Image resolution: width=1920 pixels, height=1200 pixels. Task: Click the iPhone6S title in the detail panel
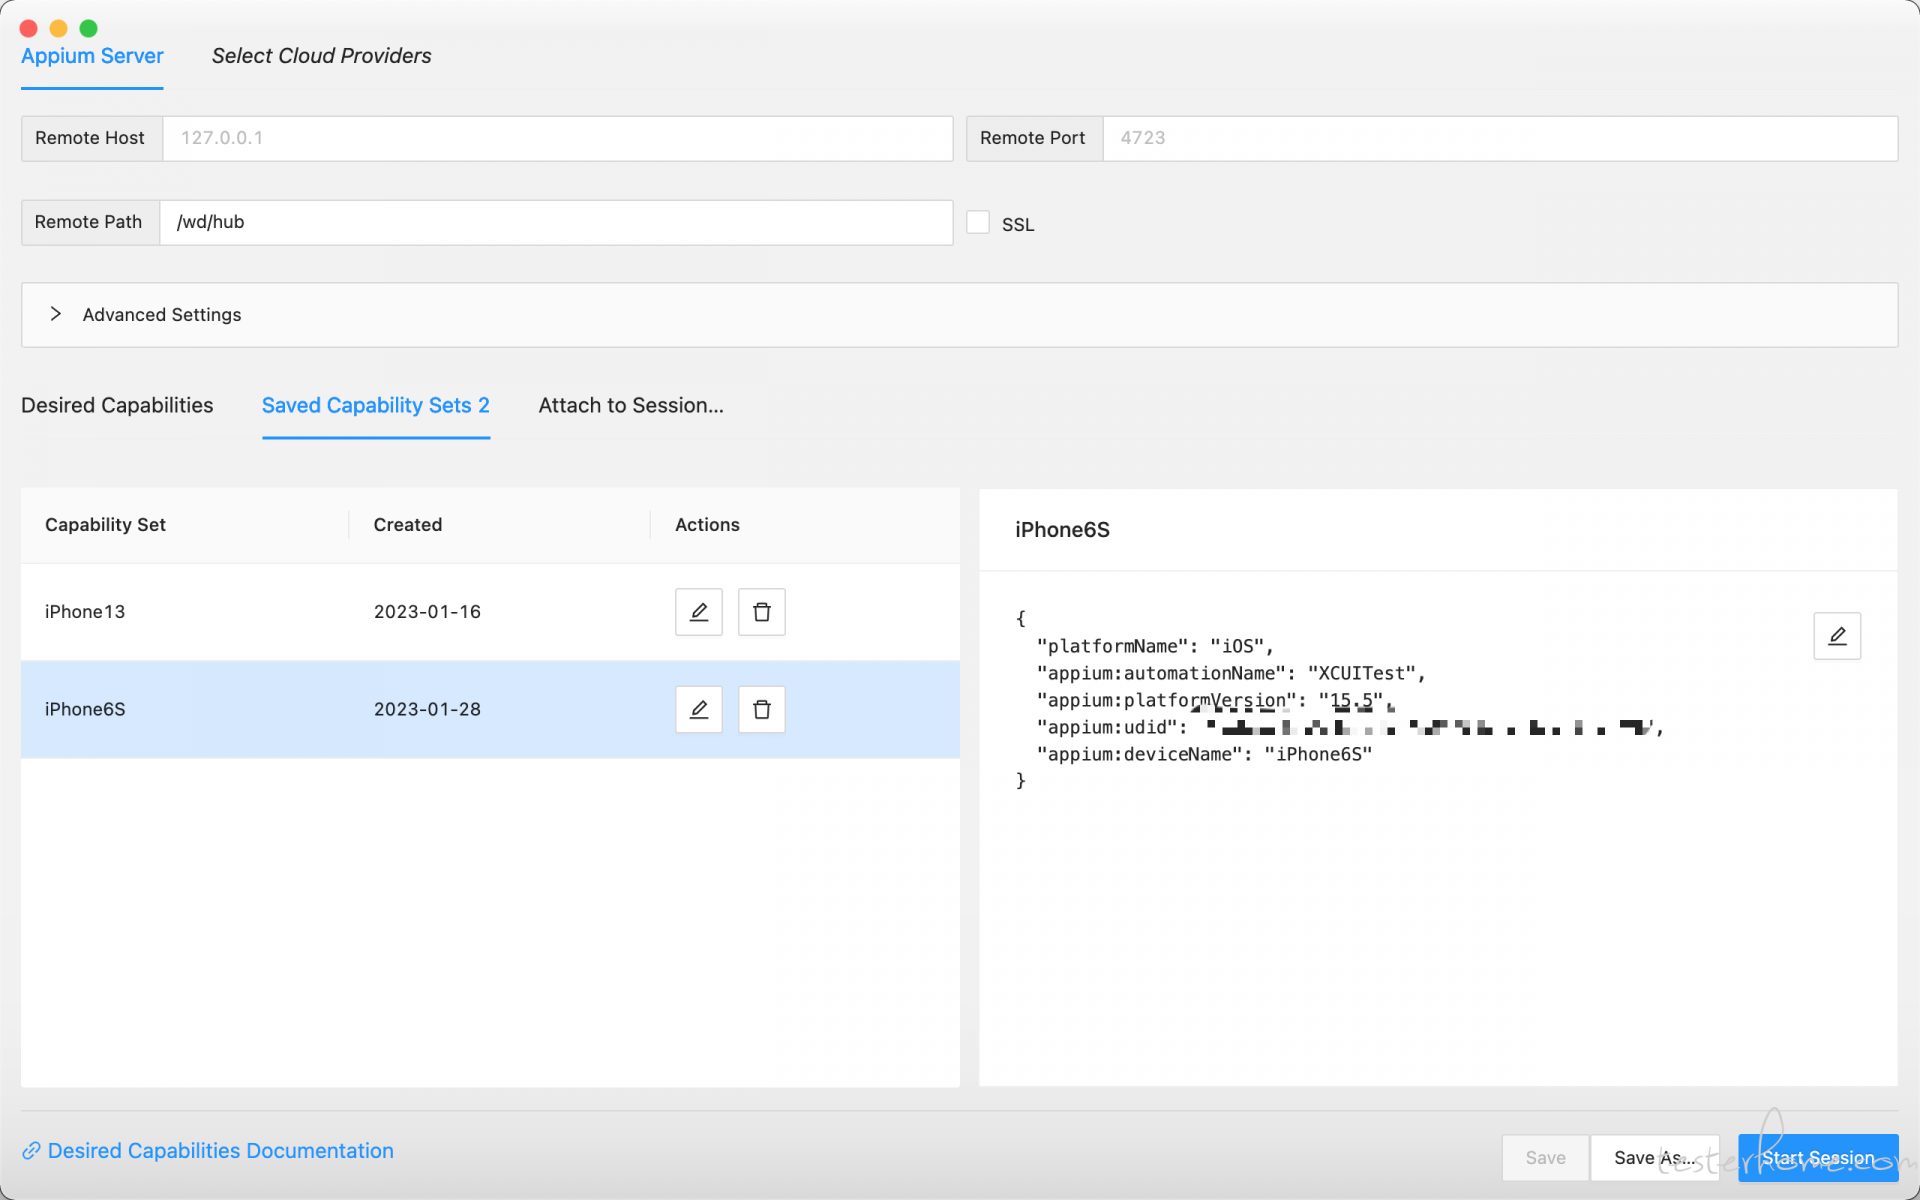pyautogui.click(x=1062, y=530)
